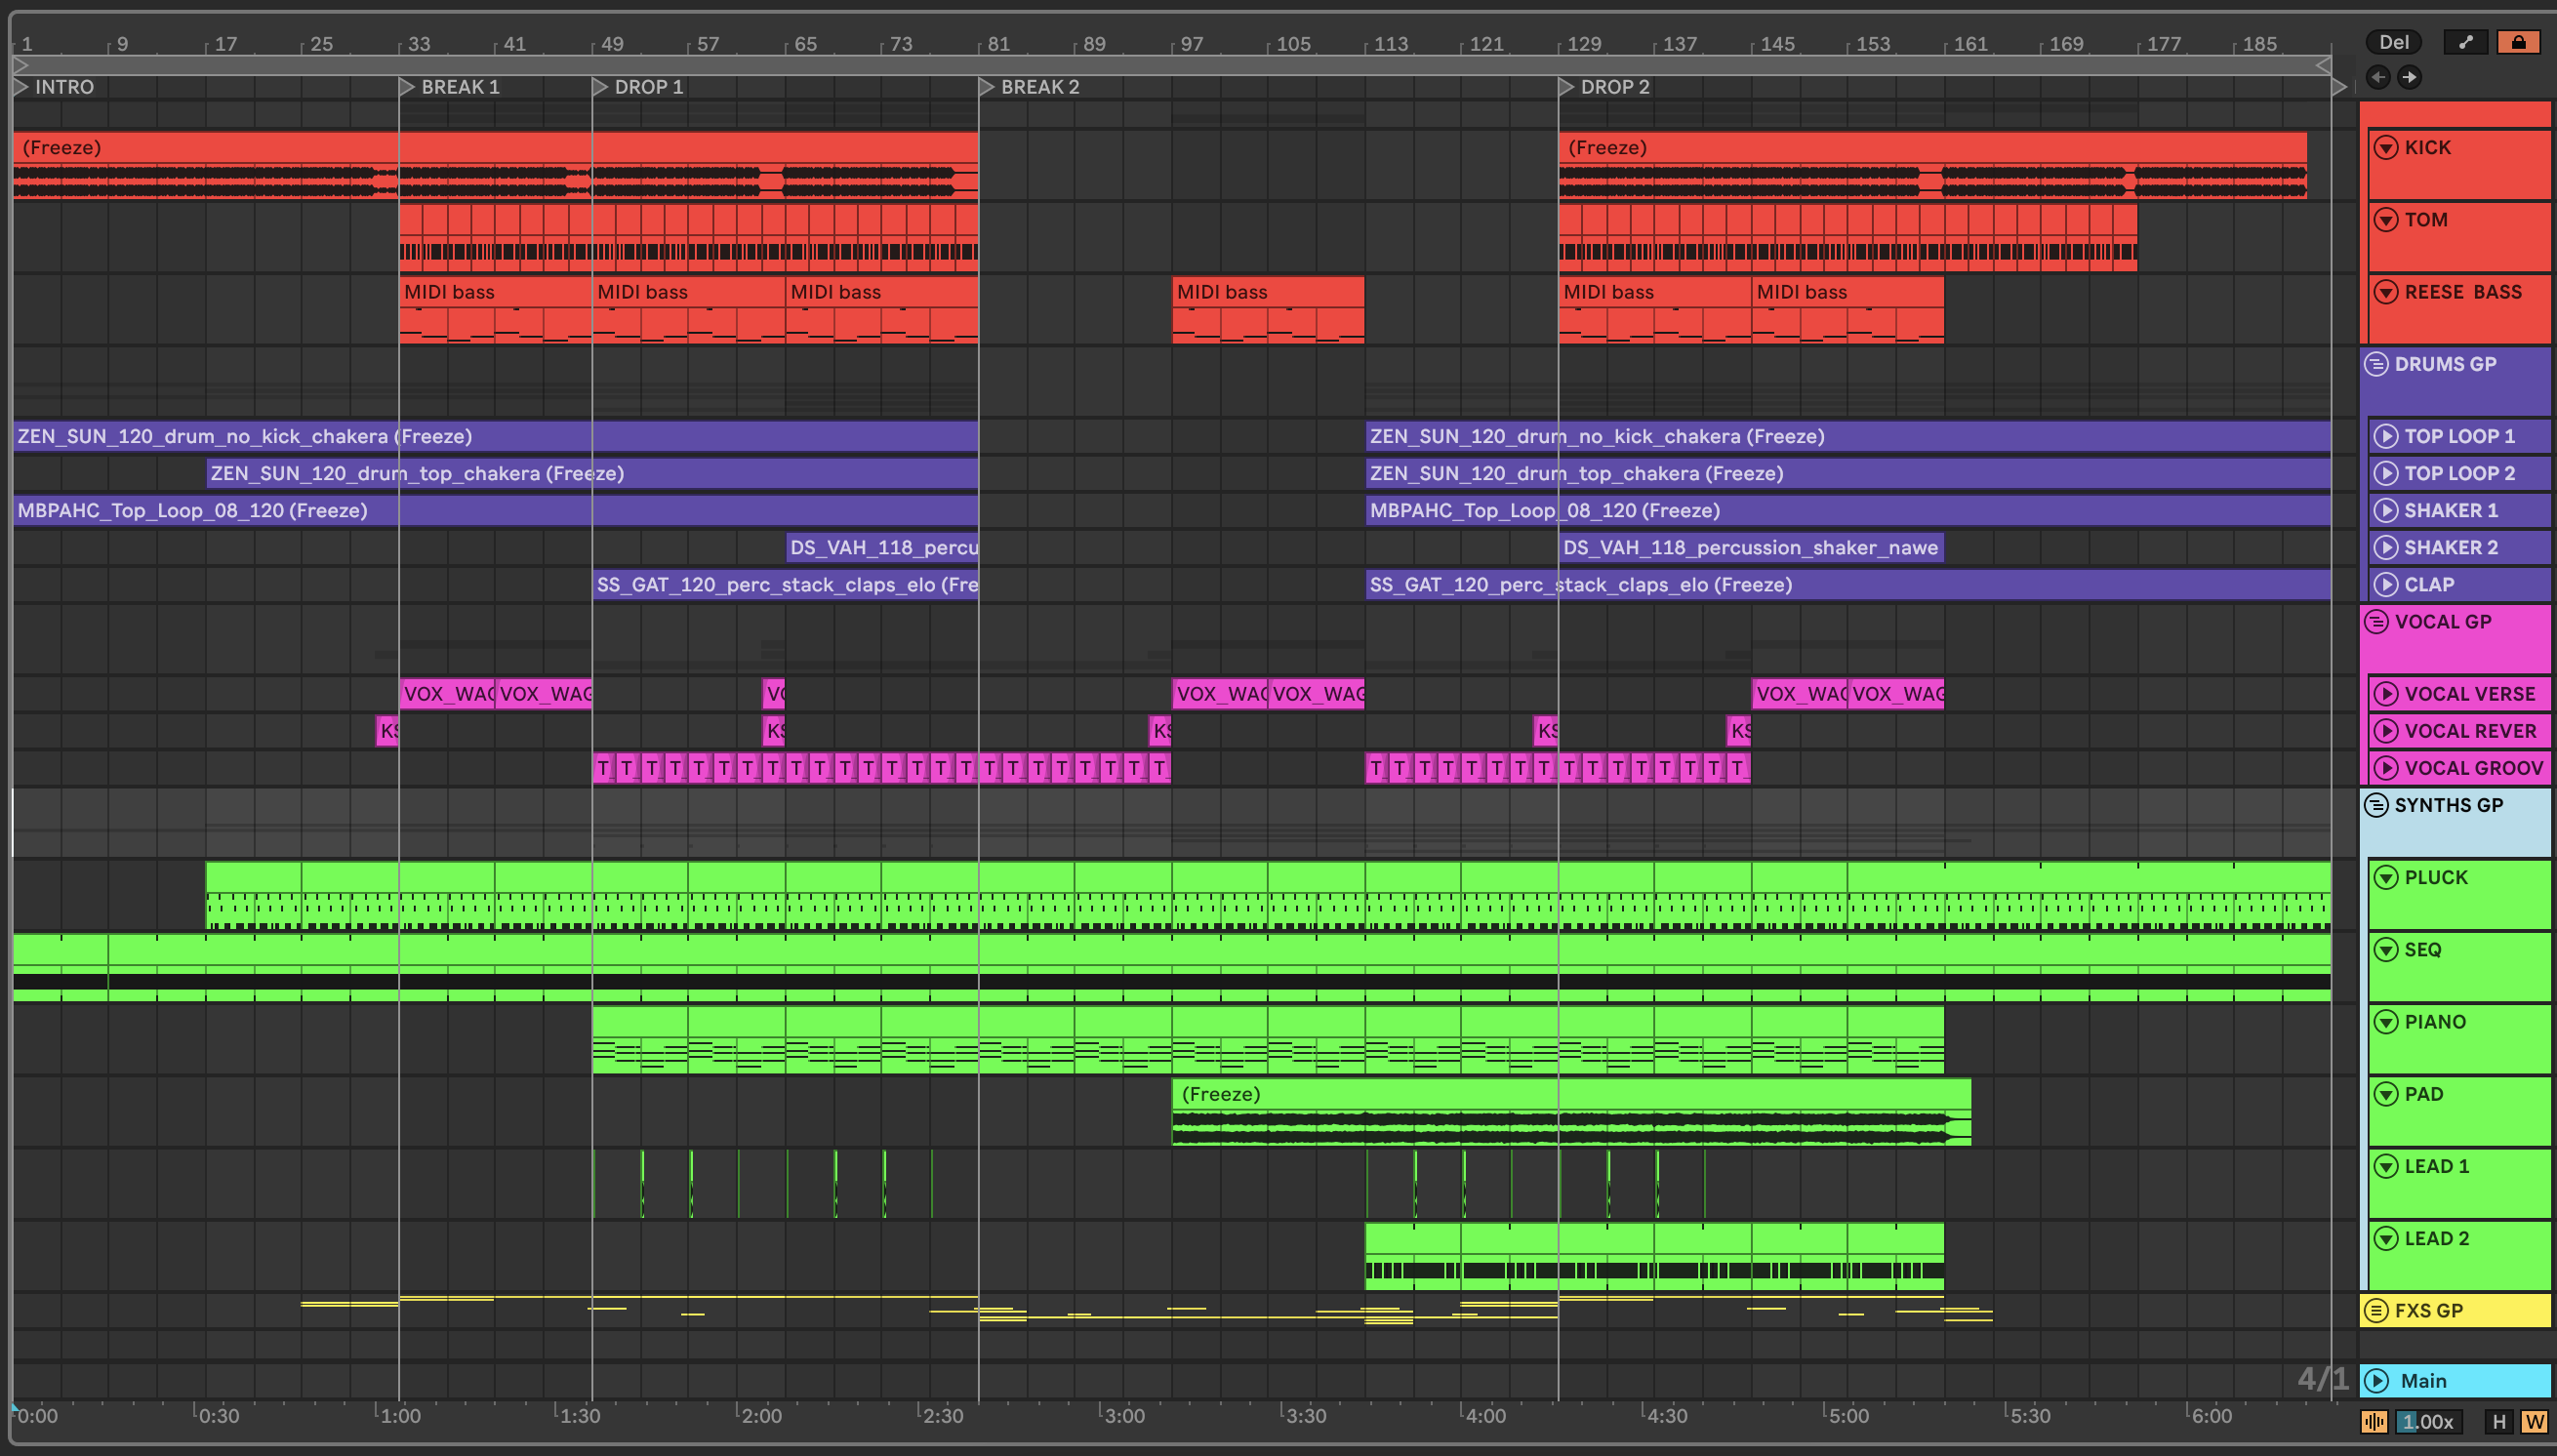Toggle the W optimize width button

[2534, 1421]
